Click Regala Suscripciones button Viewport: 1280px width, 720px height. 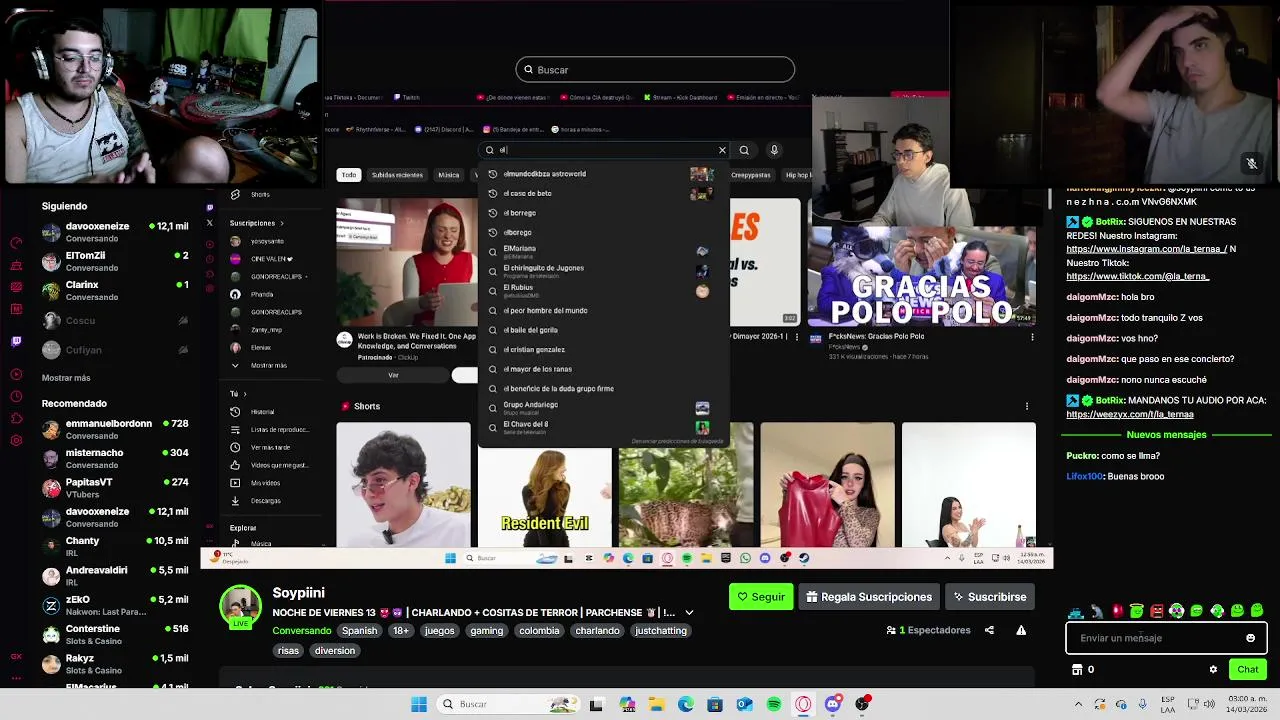pos(868,597)
